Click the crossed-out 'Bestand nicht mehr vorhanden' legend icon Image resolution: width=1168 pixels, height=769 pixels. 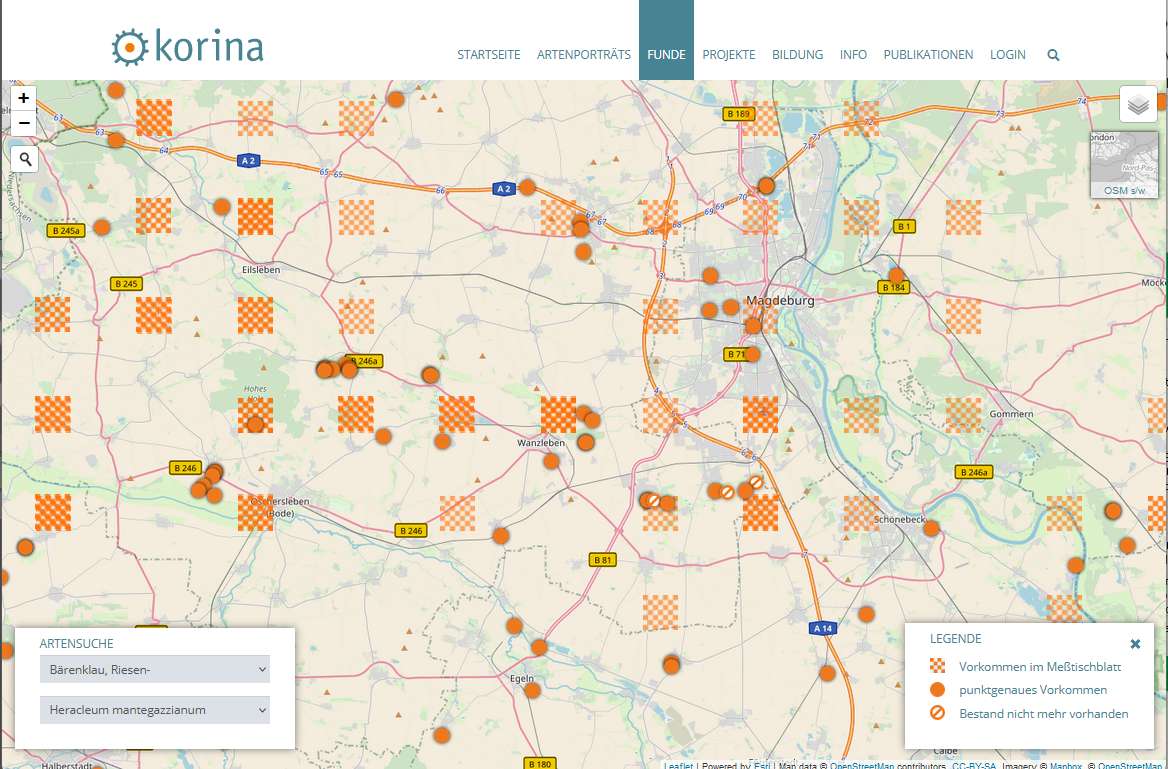(937, 714)
